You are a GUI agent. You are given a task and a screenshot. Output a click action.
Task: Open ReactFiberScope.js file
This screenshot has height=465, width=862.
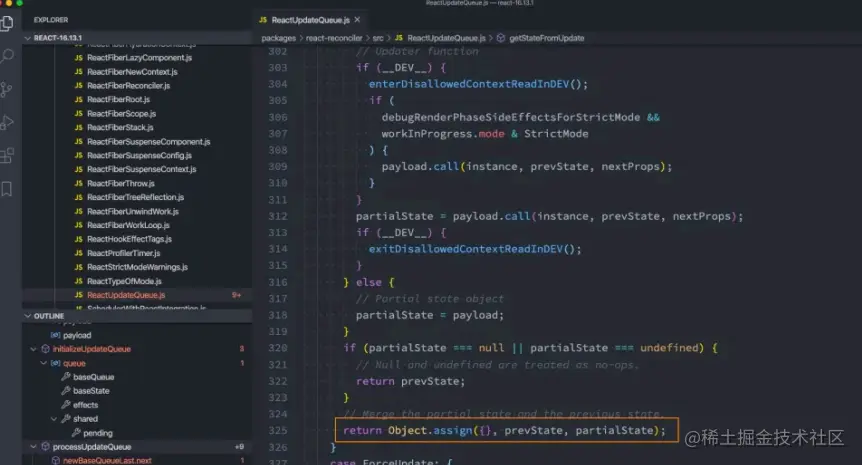(121, 114)
